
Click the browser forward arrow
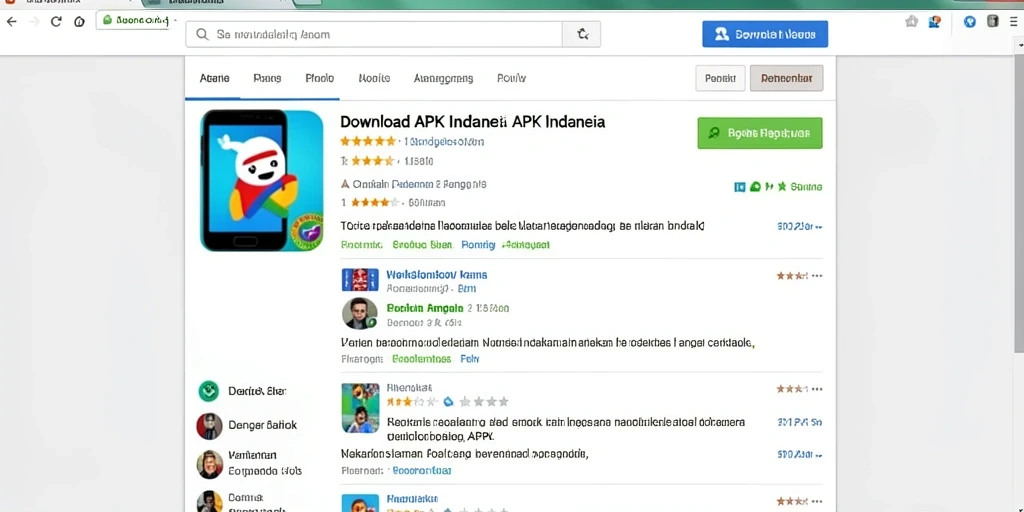(34, 22)
